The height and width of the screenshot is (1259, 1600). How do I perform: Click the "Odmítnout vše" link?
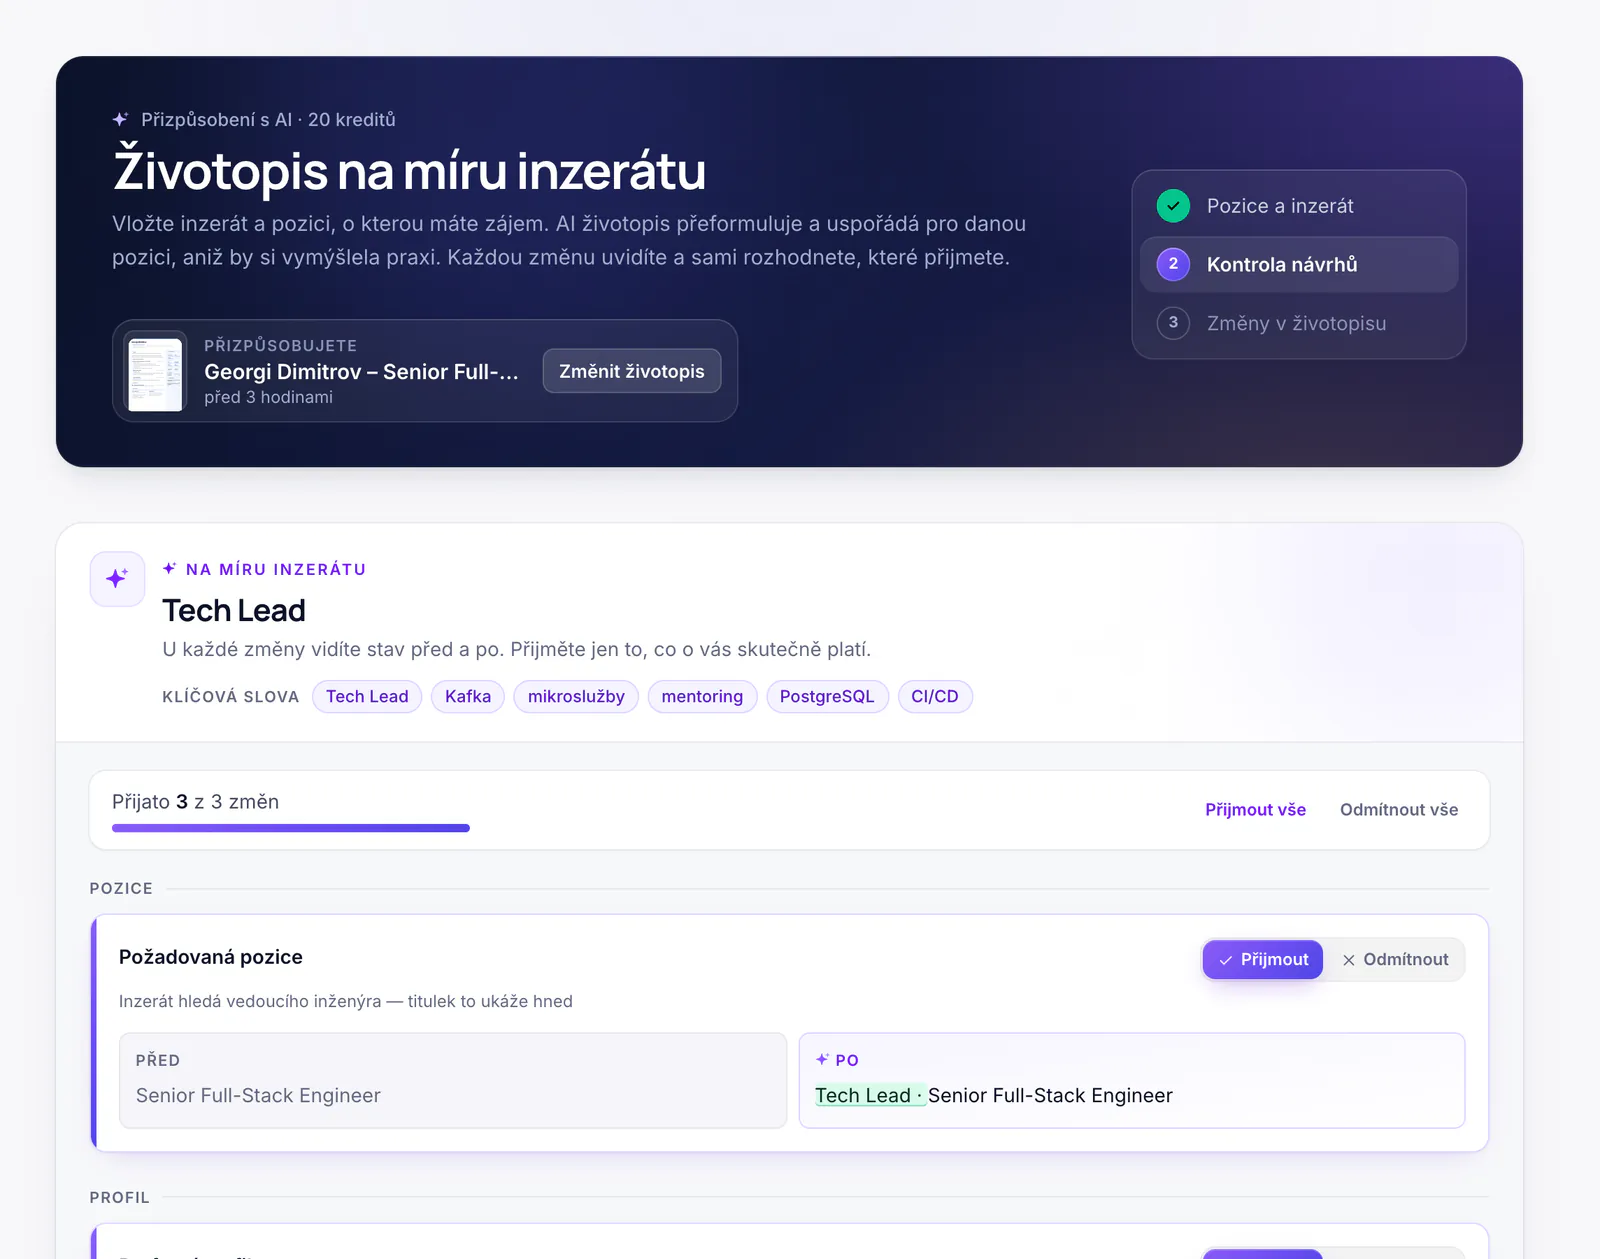point(1399,810)
